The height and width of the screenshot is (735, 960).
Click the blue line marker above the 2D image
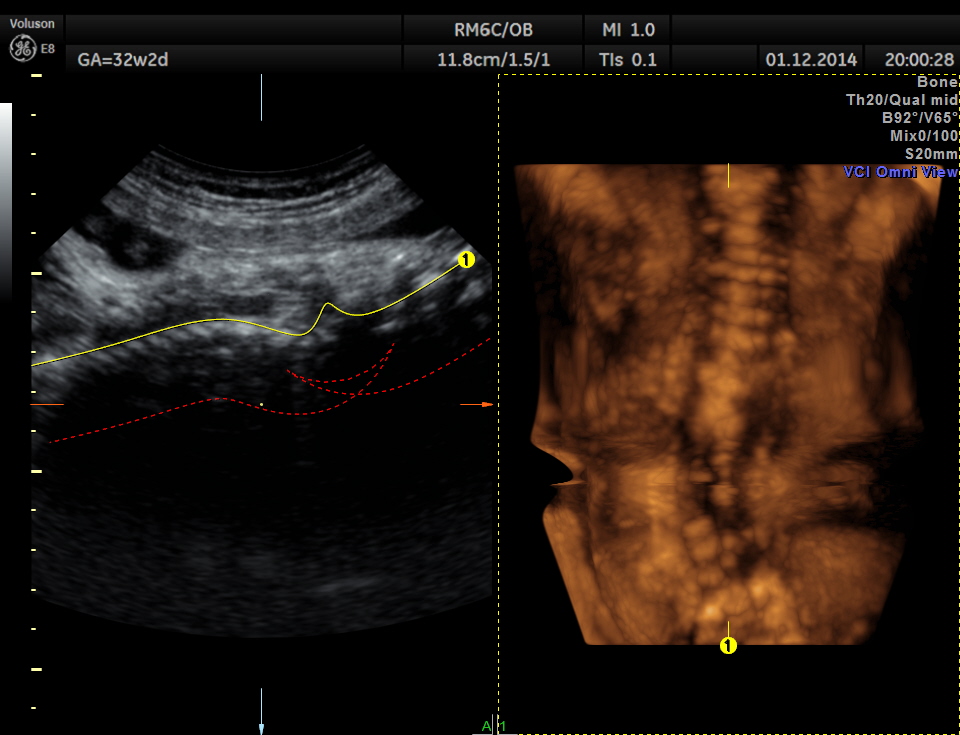coord(261,97)
